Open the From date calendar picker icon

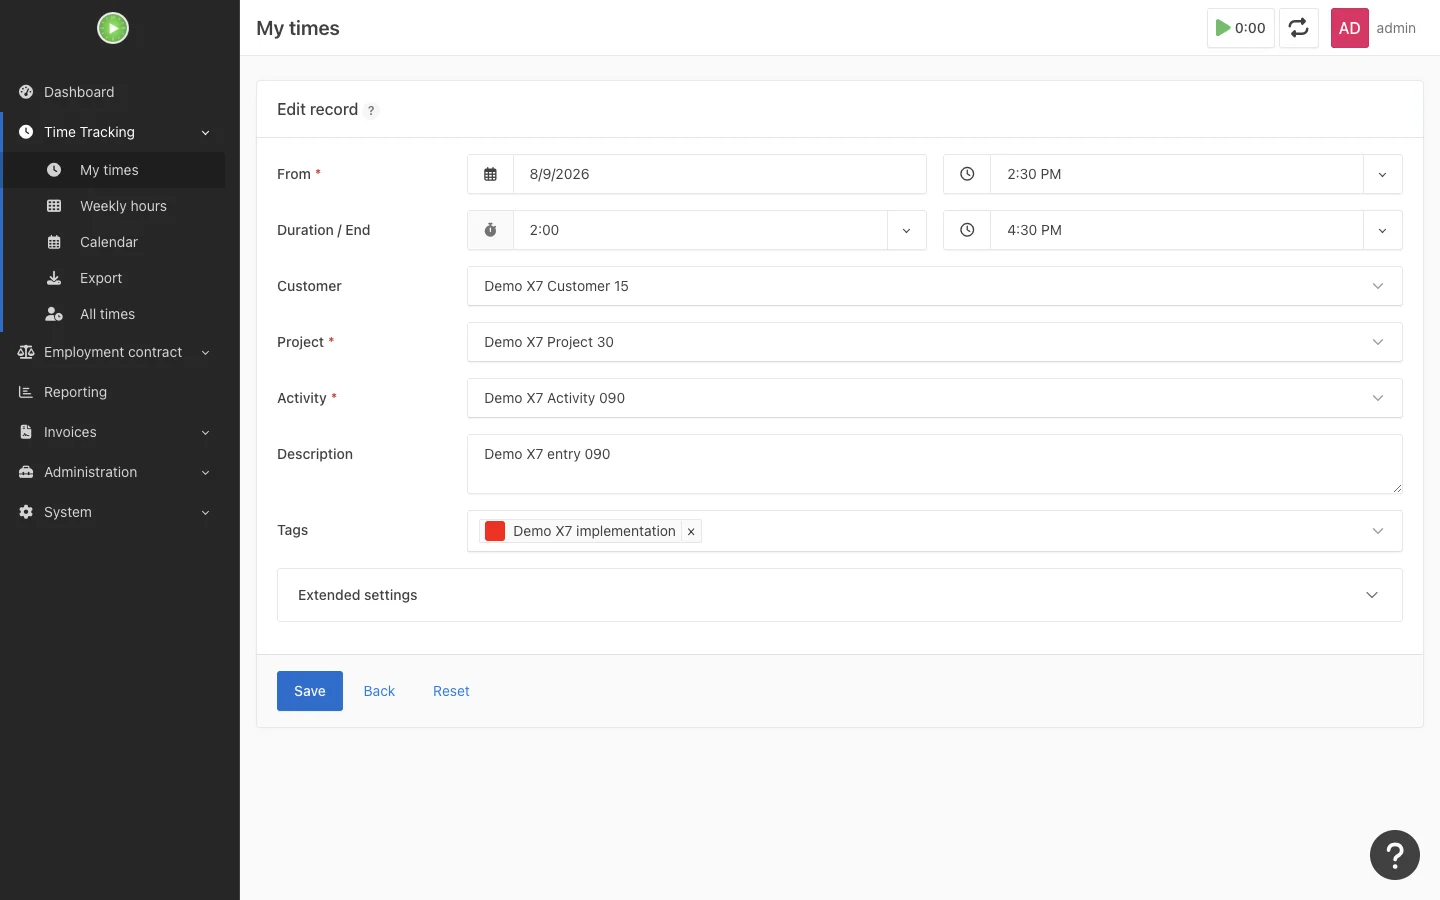point(490,174)
